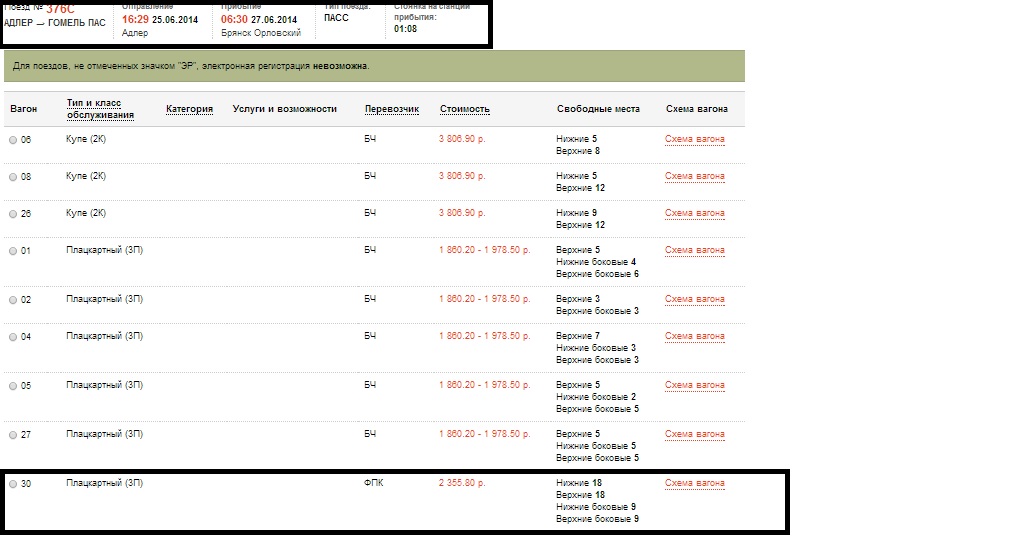This screenshot has width=1014, height=537.
Task: Click the train number 376С
Action: 61,9
